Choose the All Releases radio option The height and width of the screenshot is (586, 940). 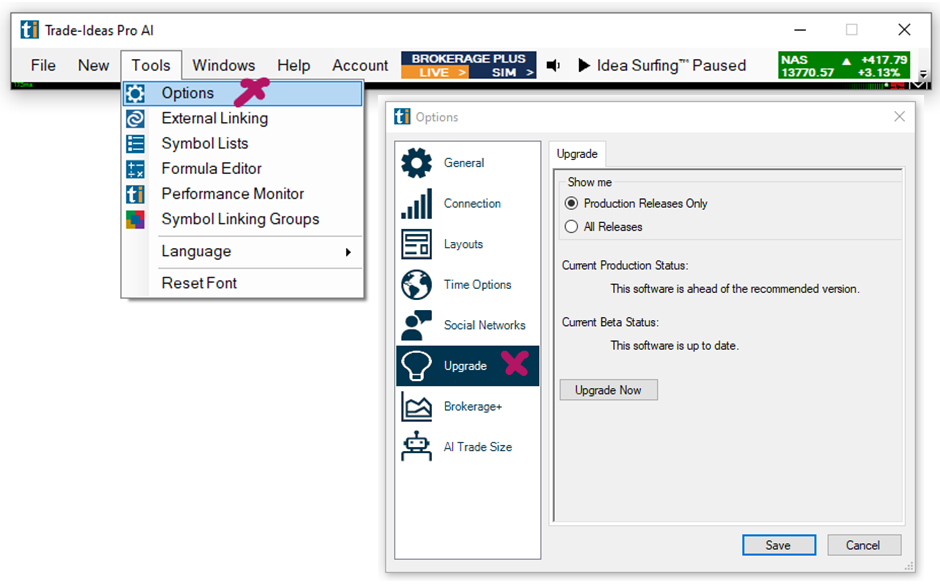pyautogui.click(x=572, y=227)
